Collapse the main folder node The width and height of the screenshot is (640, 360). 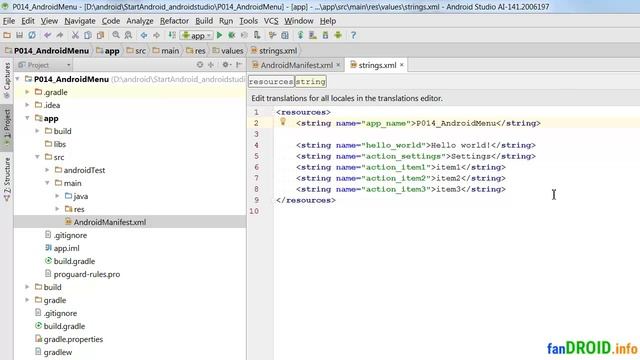click(x=47, y=183)
